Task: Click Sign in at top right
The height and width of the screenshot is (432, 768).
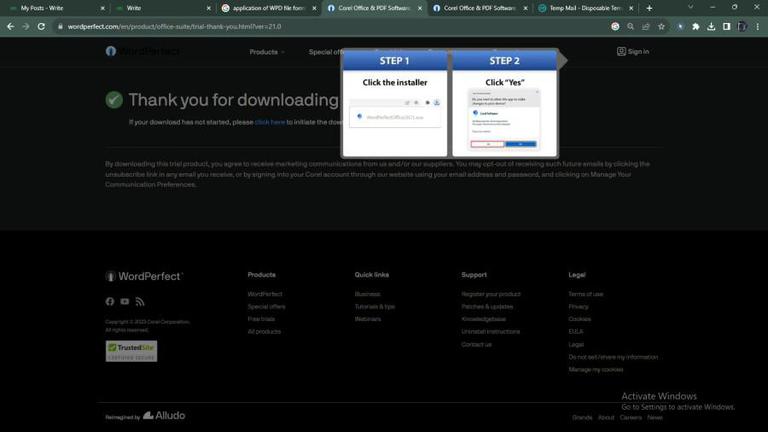Action: click(633, 51)
